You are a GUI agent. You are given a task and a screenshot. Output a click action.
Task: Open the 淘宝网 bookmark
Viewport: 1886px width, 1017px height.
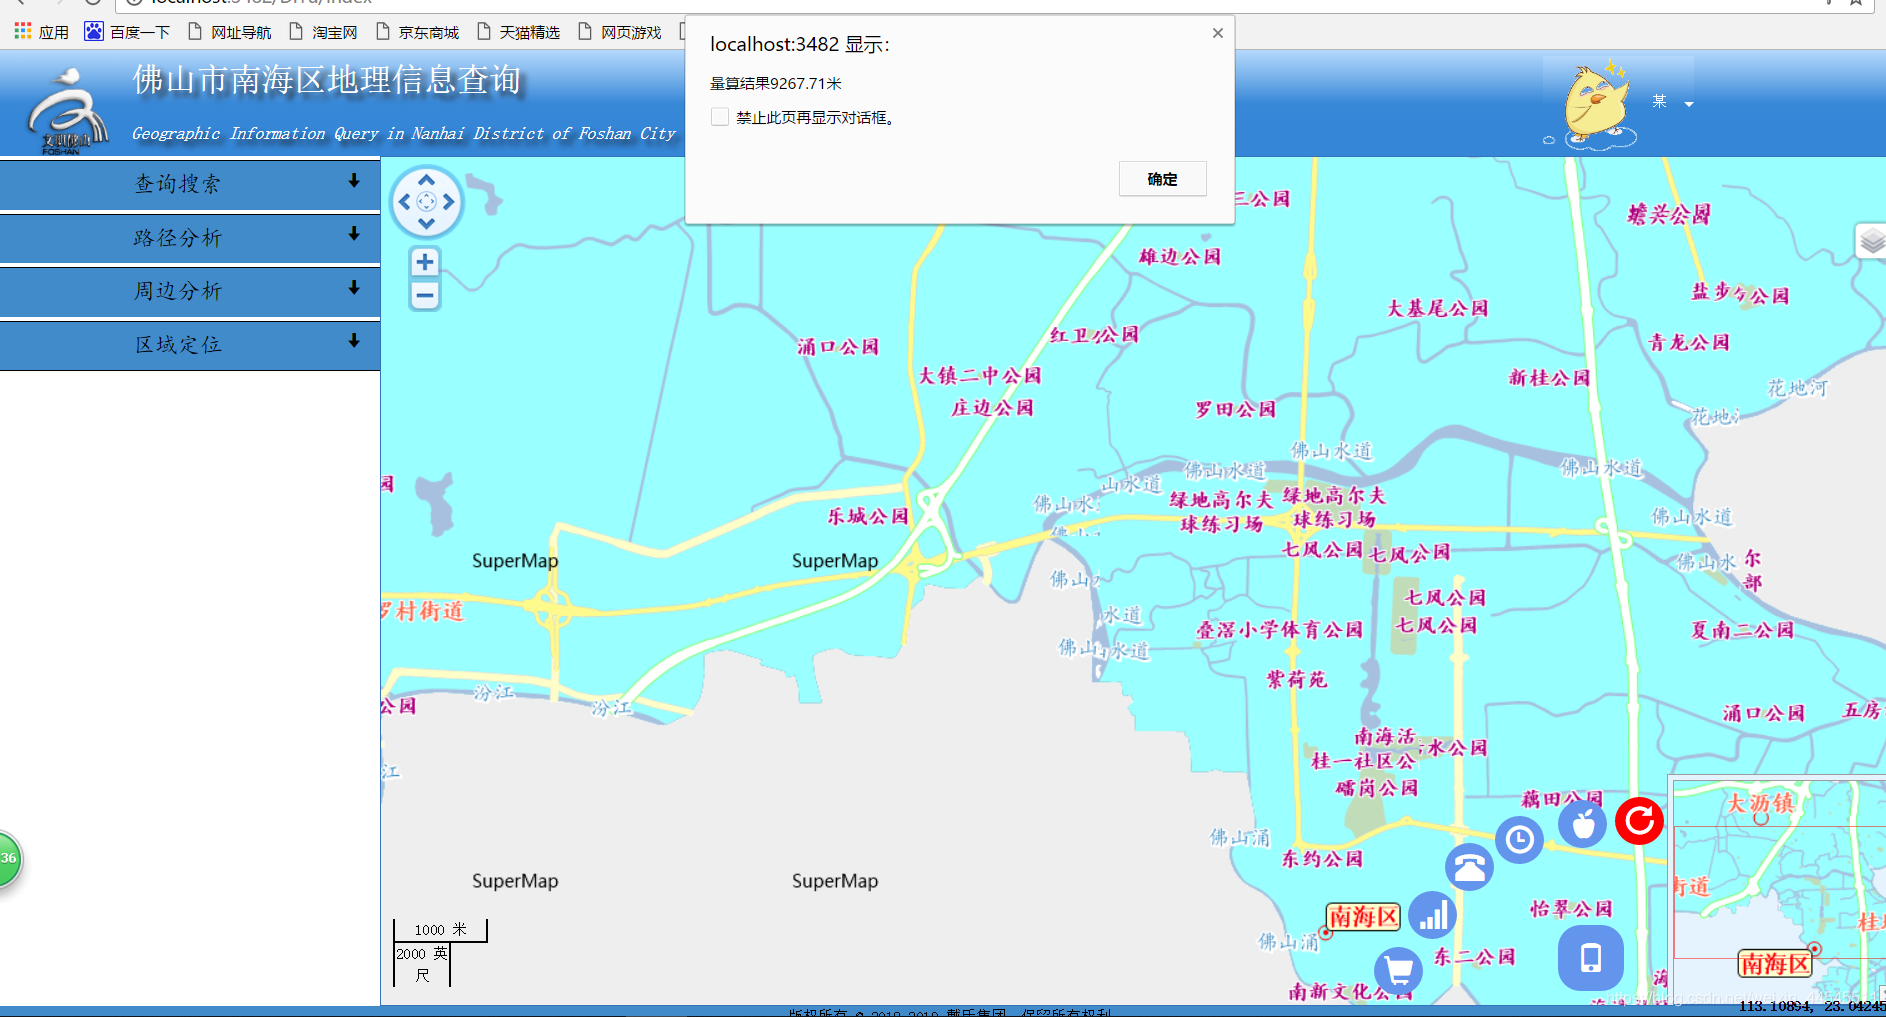coord(323,32)
